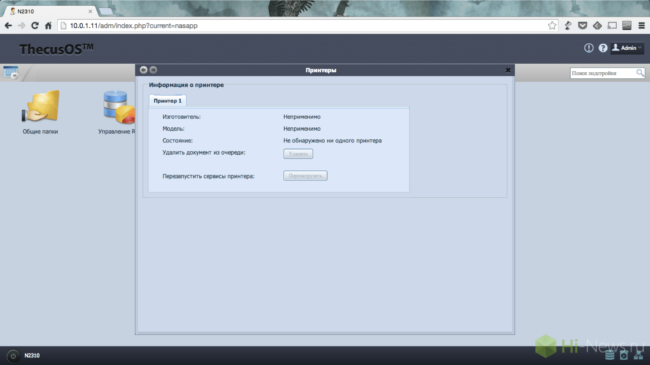Reload the browser page
Viewport: 650px width, 365px height.
35,26
